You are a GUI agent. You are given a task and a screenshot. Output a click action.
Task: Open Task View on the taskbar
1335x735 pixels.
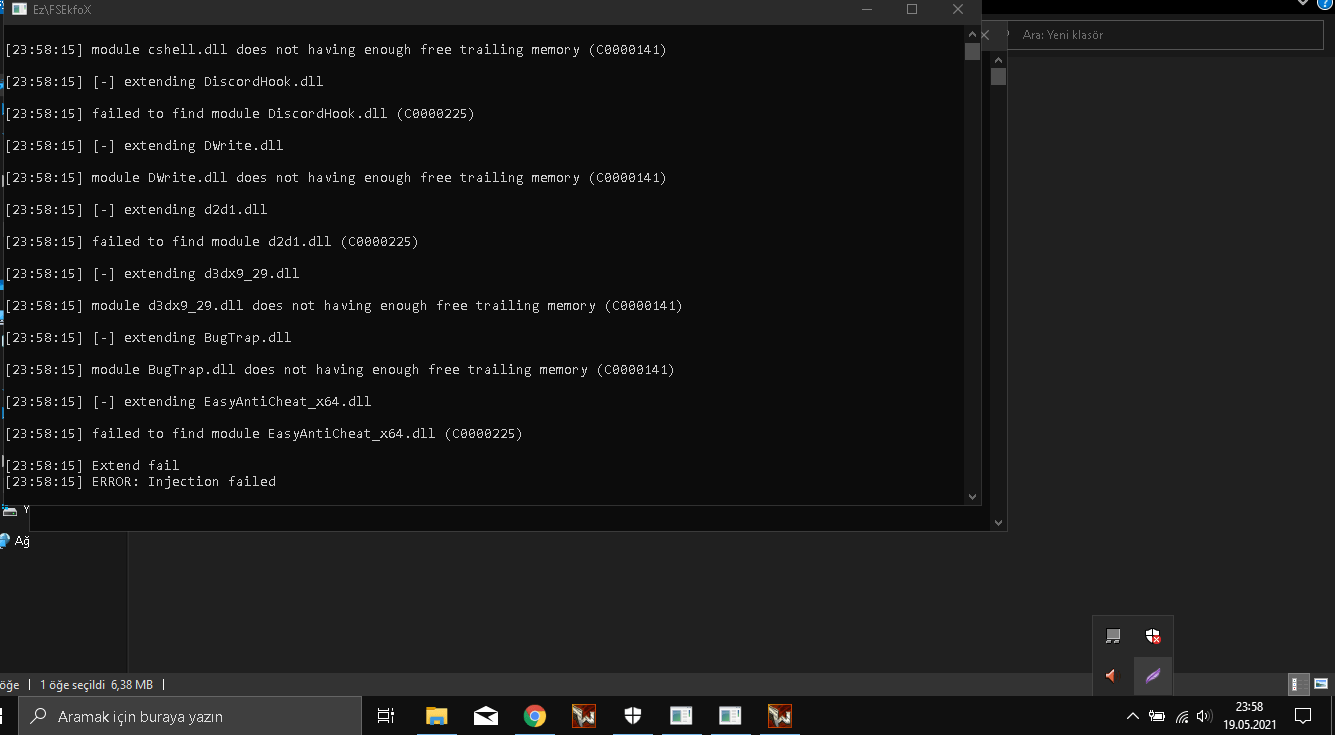click(386, 716)
